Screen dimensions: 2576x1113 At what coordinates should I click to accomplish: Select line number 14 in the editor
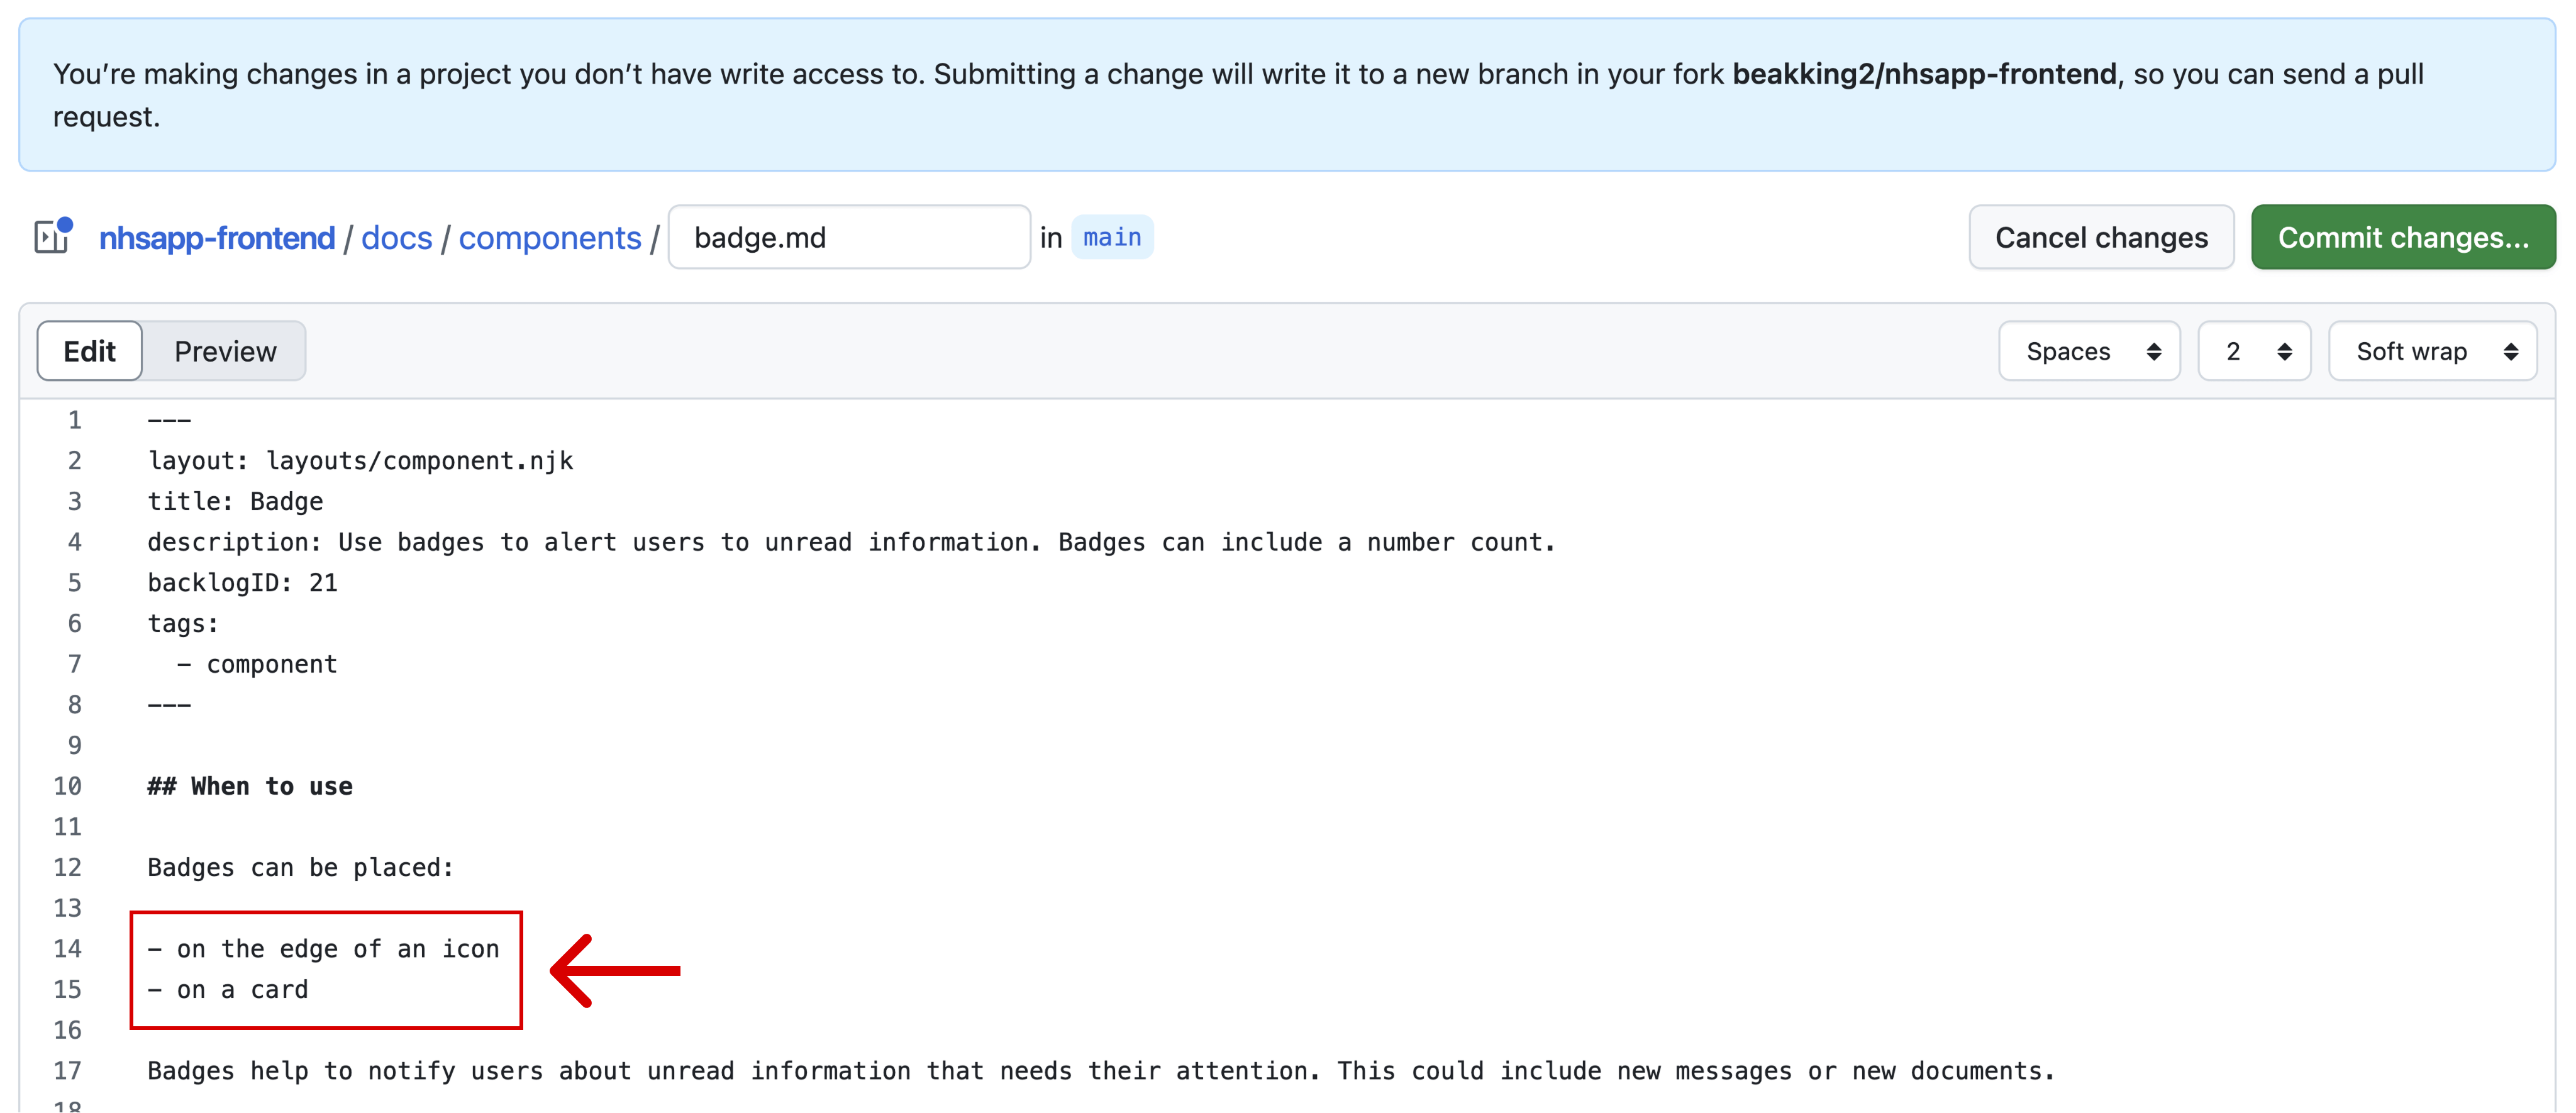(68, 948)
